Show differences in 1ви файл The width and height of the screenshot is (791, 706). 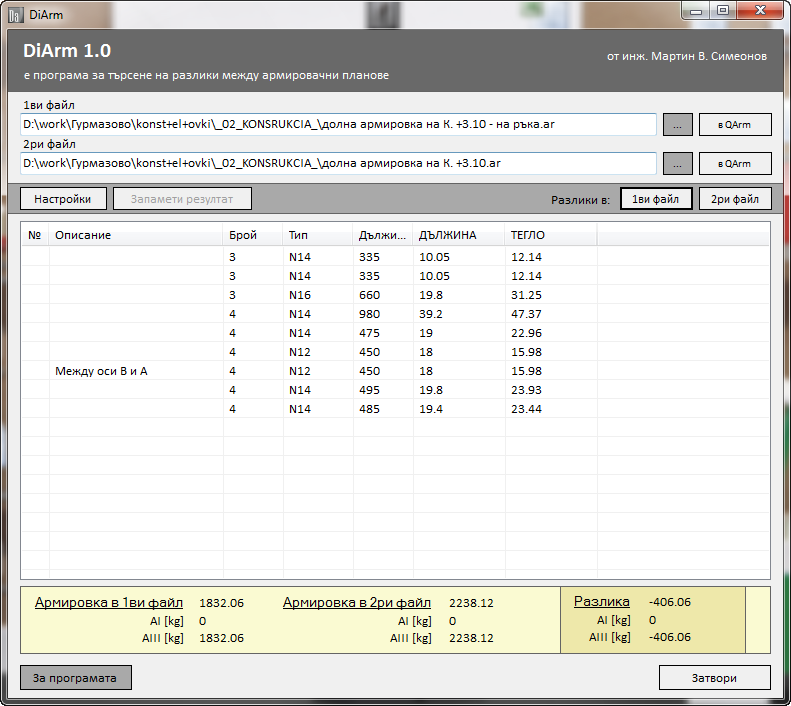coord(656,199)
